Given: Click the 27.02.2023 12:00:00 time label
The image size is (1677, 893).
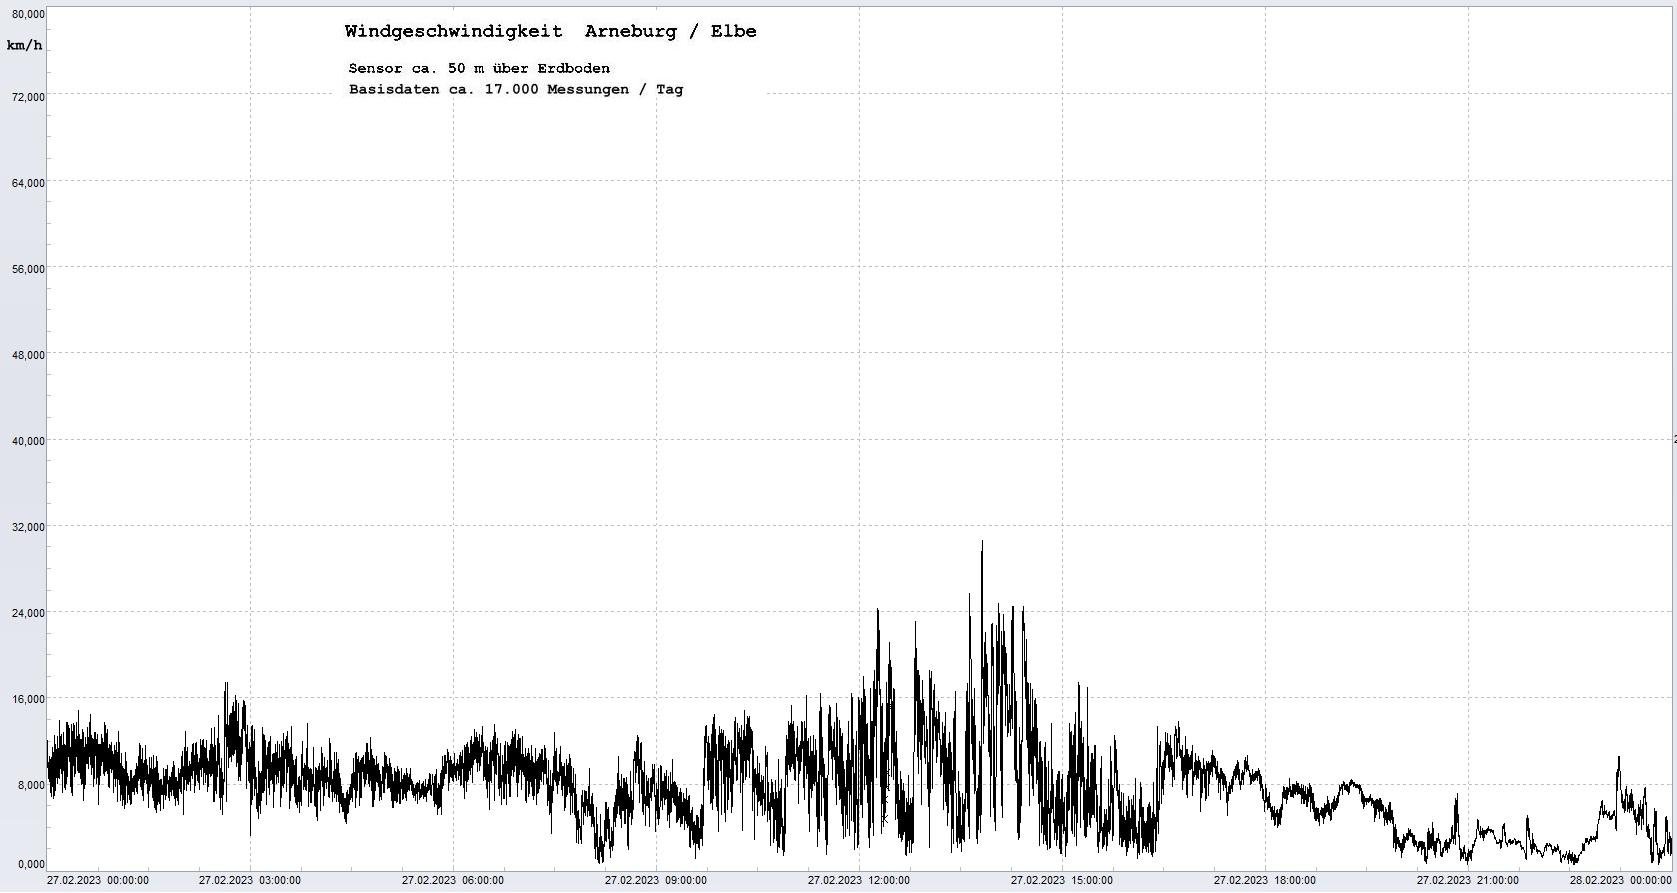Looking at the screenshot, I should tap(859, 881).
